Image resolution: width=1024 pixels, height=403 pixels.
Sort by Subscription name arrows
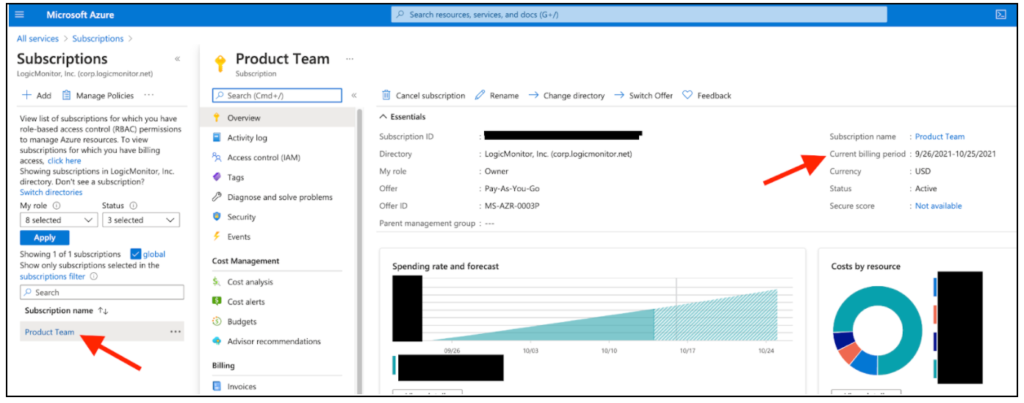point(103,311)
